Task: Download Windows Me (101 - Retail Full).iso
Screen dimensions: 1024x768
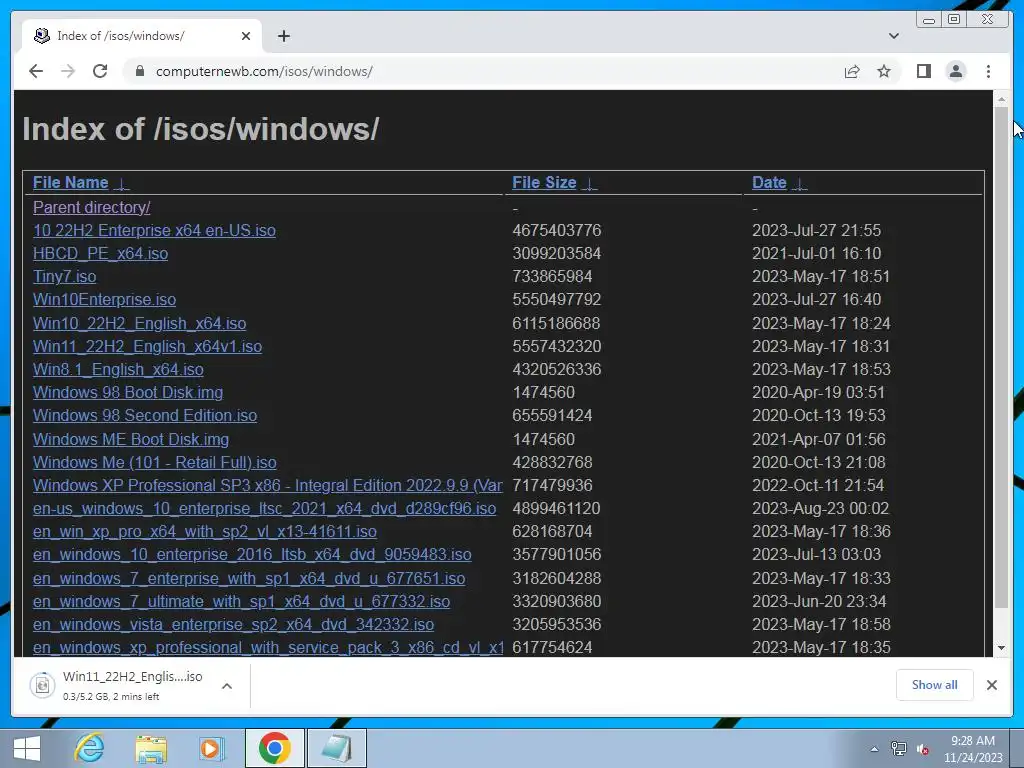Action: tap(155, 462)
